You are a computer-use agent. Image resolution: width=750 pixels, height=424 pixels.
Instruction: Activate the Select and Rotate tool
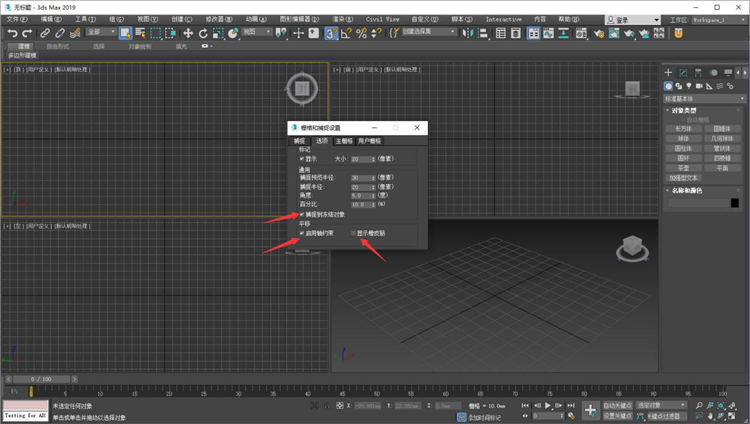click(x=203, y=33)
